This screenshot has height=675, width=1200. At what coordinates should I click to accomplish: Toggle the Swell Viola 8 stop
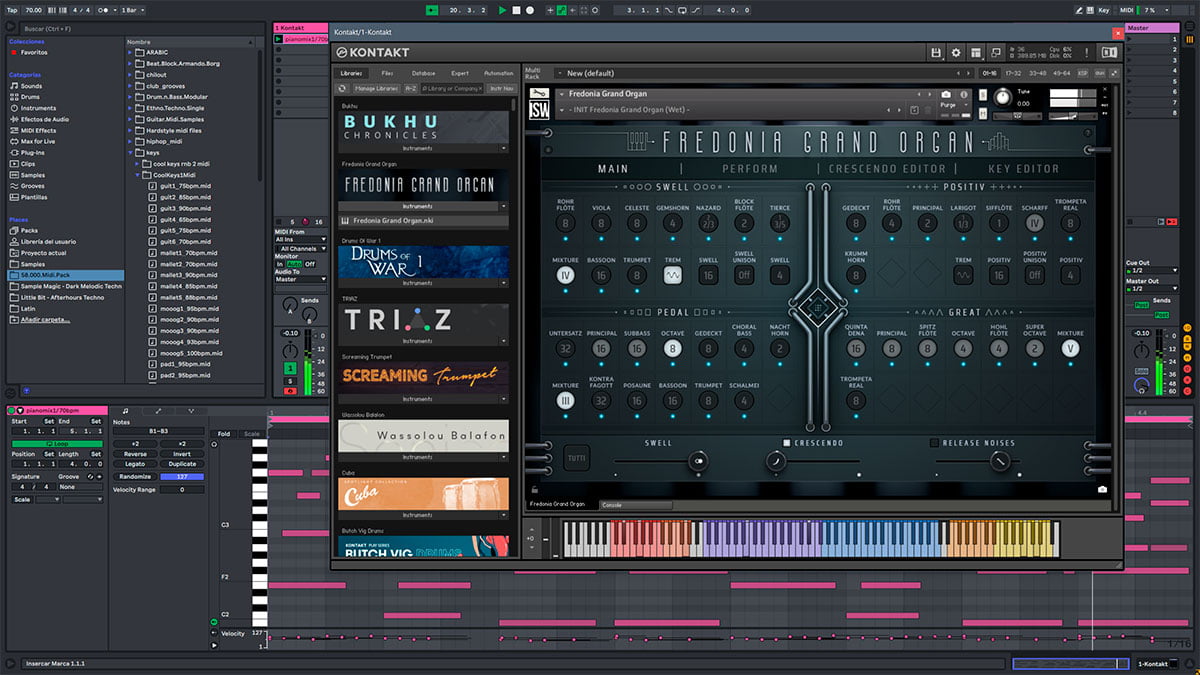point(601,223)
